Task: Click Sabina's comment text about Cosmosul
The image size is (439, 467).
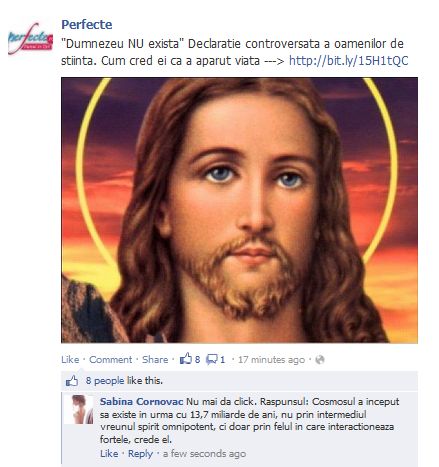Action: point(247,421)
